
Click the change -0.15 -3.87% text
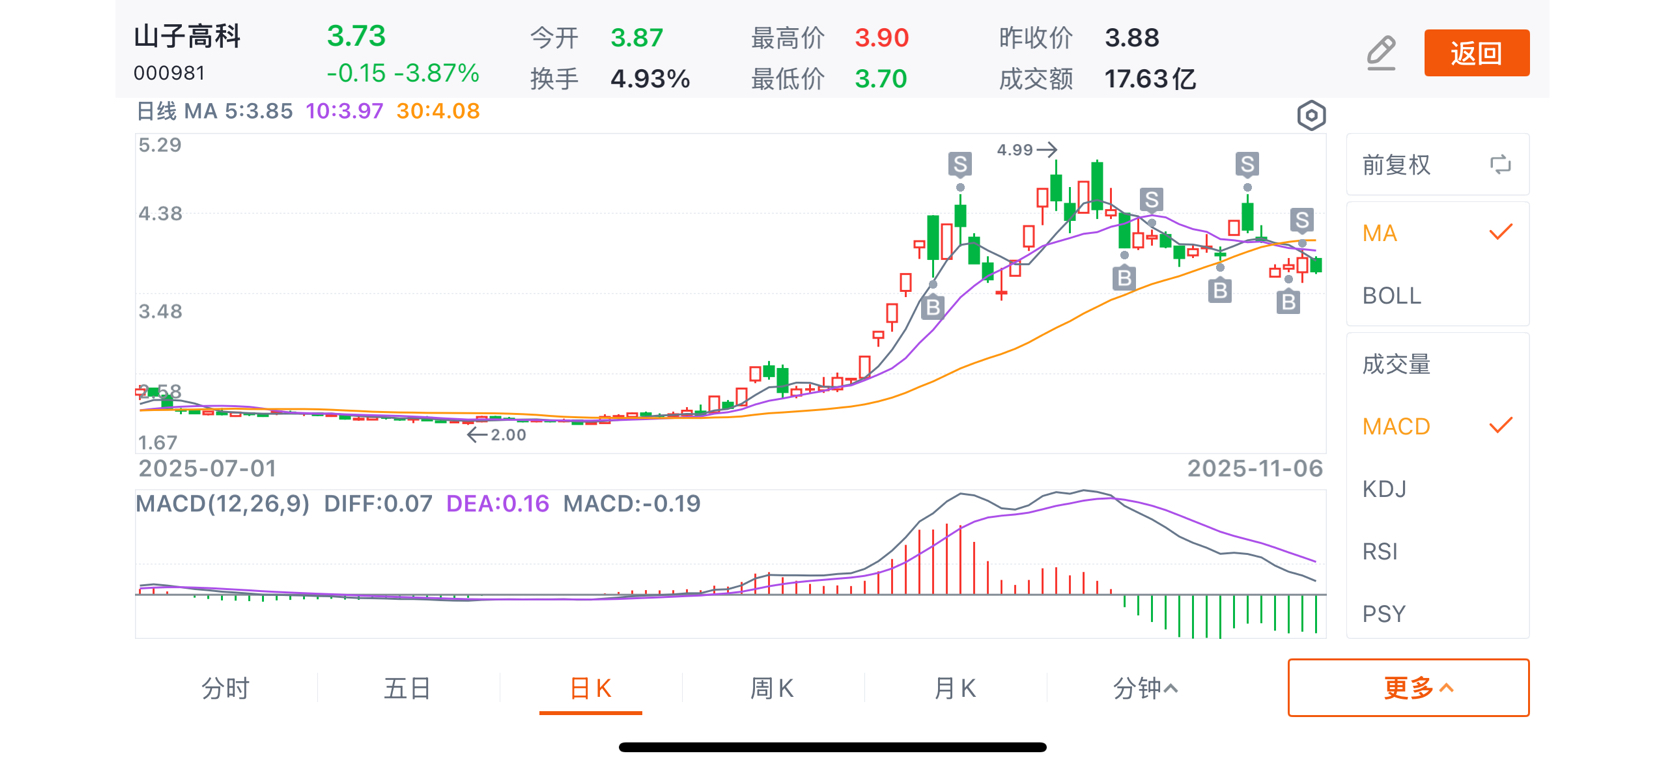[403, 74]
